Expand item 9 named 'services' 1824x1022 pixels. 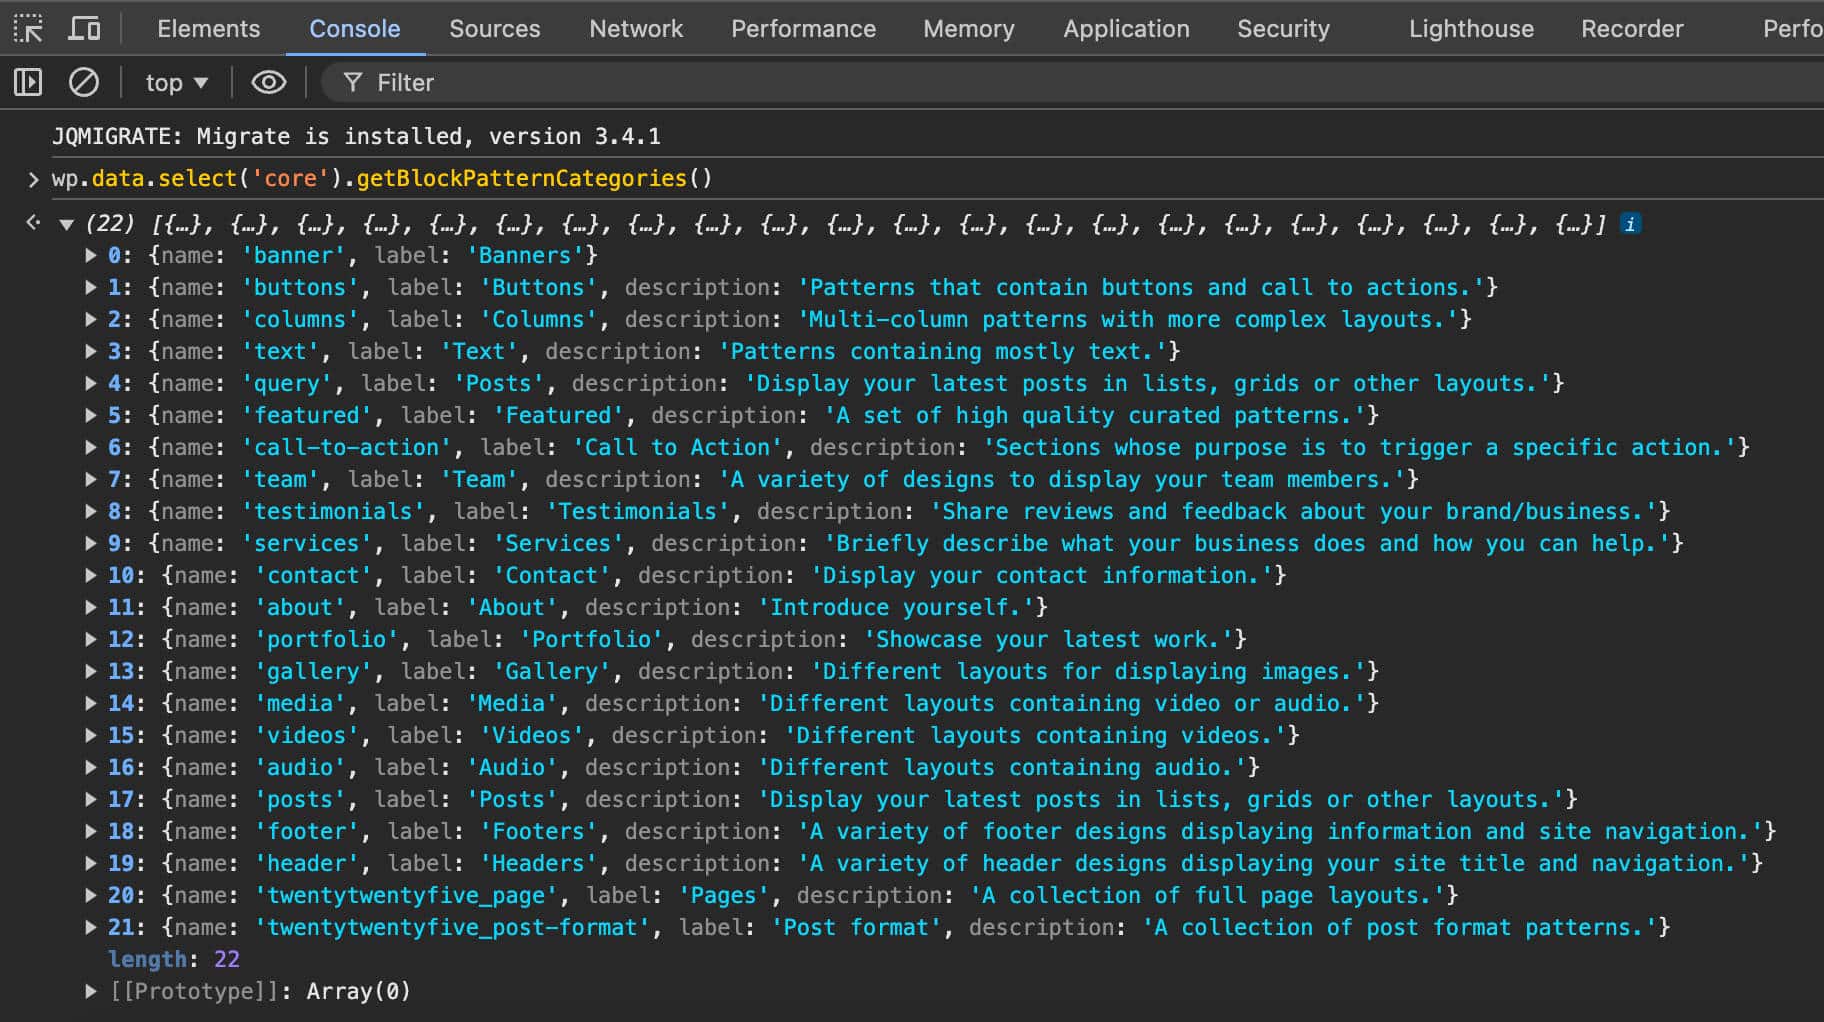(91, 543)
